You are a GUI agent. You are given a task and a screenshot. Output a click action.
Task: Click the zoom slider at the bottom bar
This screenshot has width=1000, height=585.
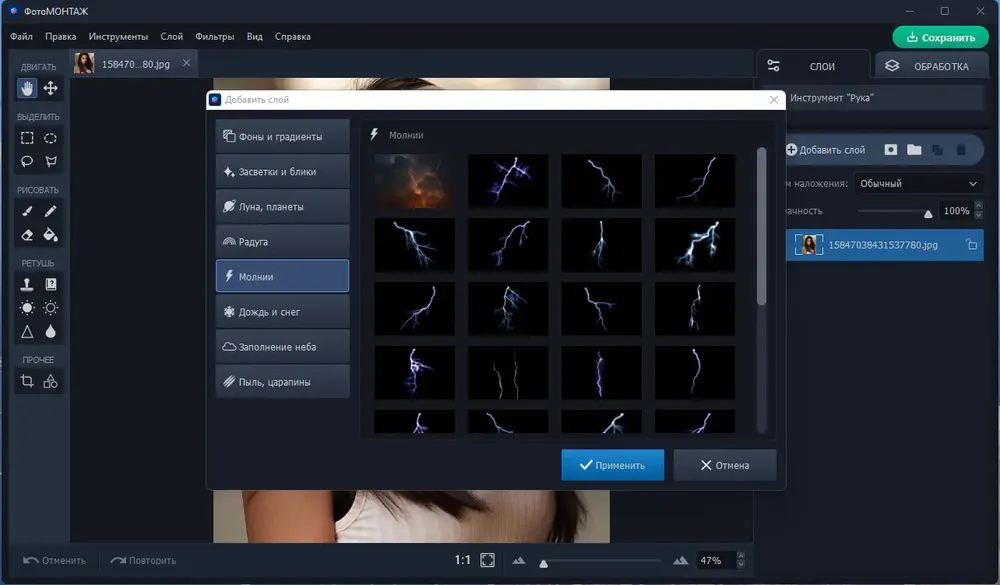pyautogui.click(x=599, y=561)
